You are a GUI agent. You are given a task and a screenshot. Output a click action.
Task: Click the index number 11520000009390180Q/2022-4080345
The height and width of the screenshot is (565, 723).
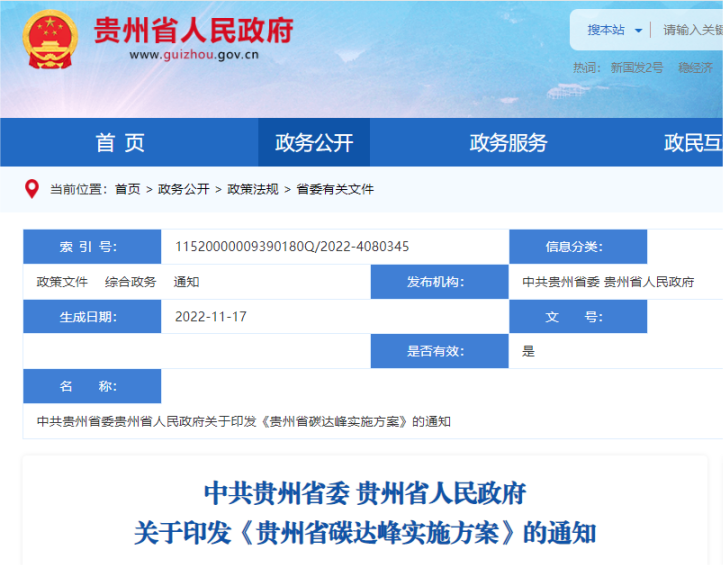point(292,247)
